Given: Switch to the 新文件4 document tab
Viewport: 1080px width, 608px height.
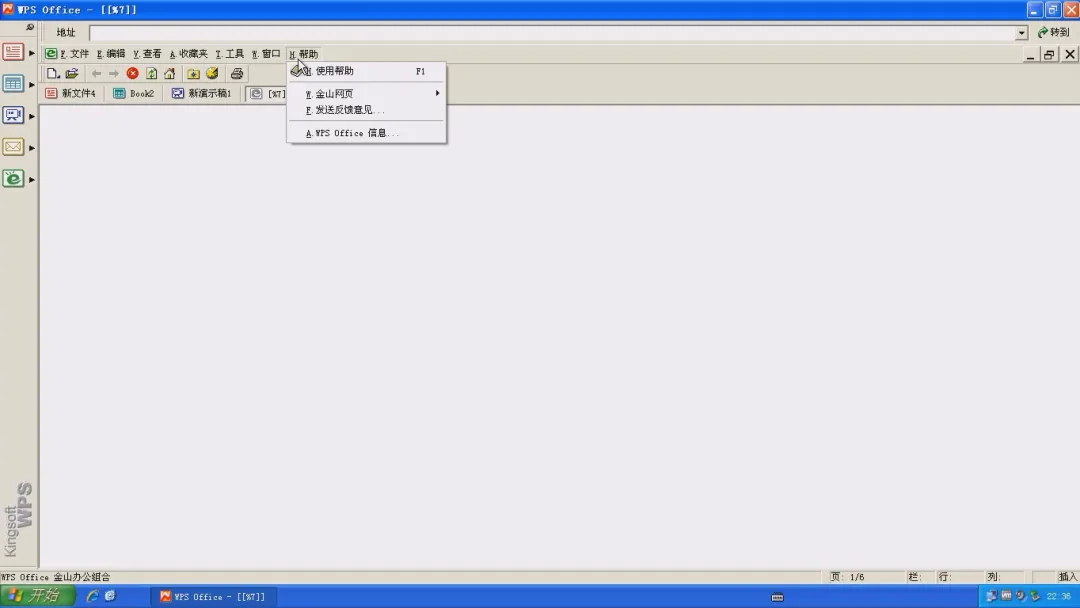Looking at the screenshot, I should [71, 93].
